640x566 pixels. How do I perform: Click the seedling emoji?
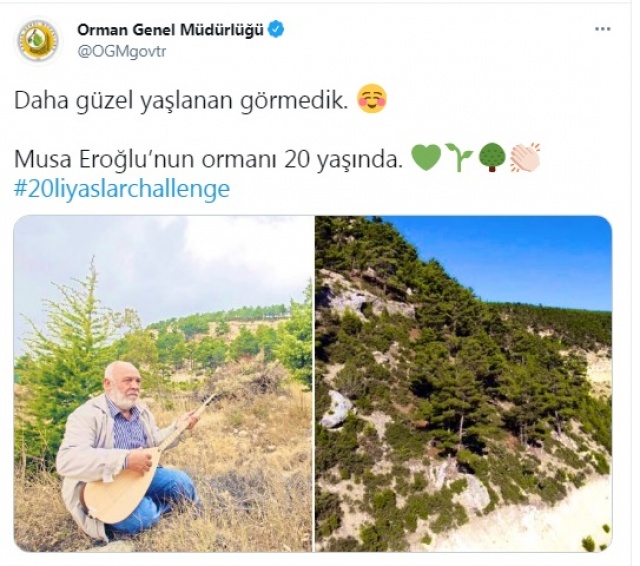[459, 157]
